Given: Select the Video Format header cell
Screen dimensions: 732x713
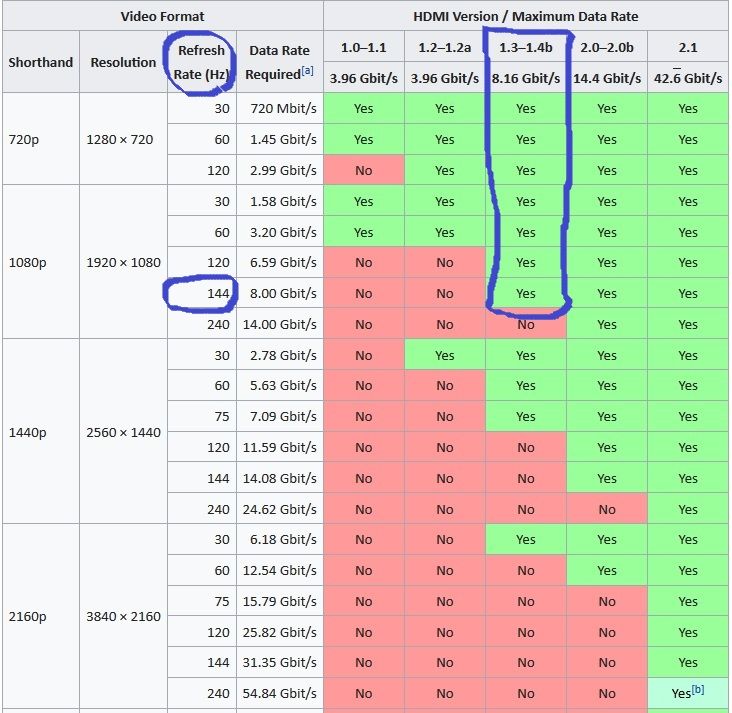Looking at the screenshot, I should point(161,16).
